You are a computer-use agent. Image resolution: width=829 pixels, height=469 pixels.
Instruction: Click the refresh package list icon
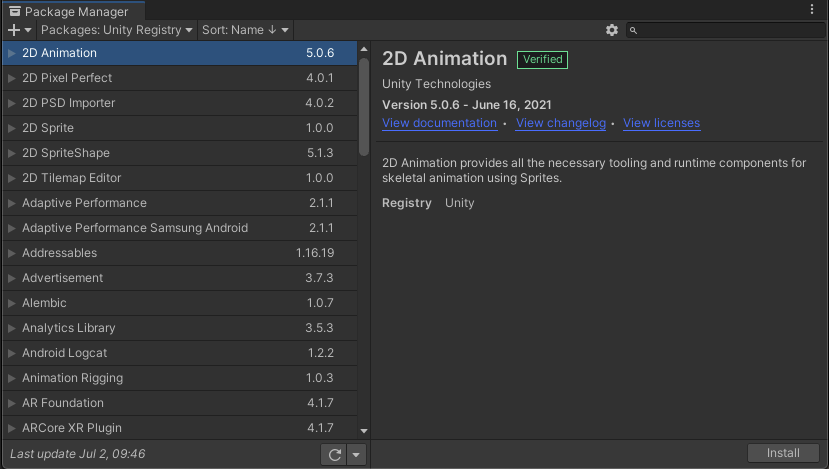click(x=334, y=454)
